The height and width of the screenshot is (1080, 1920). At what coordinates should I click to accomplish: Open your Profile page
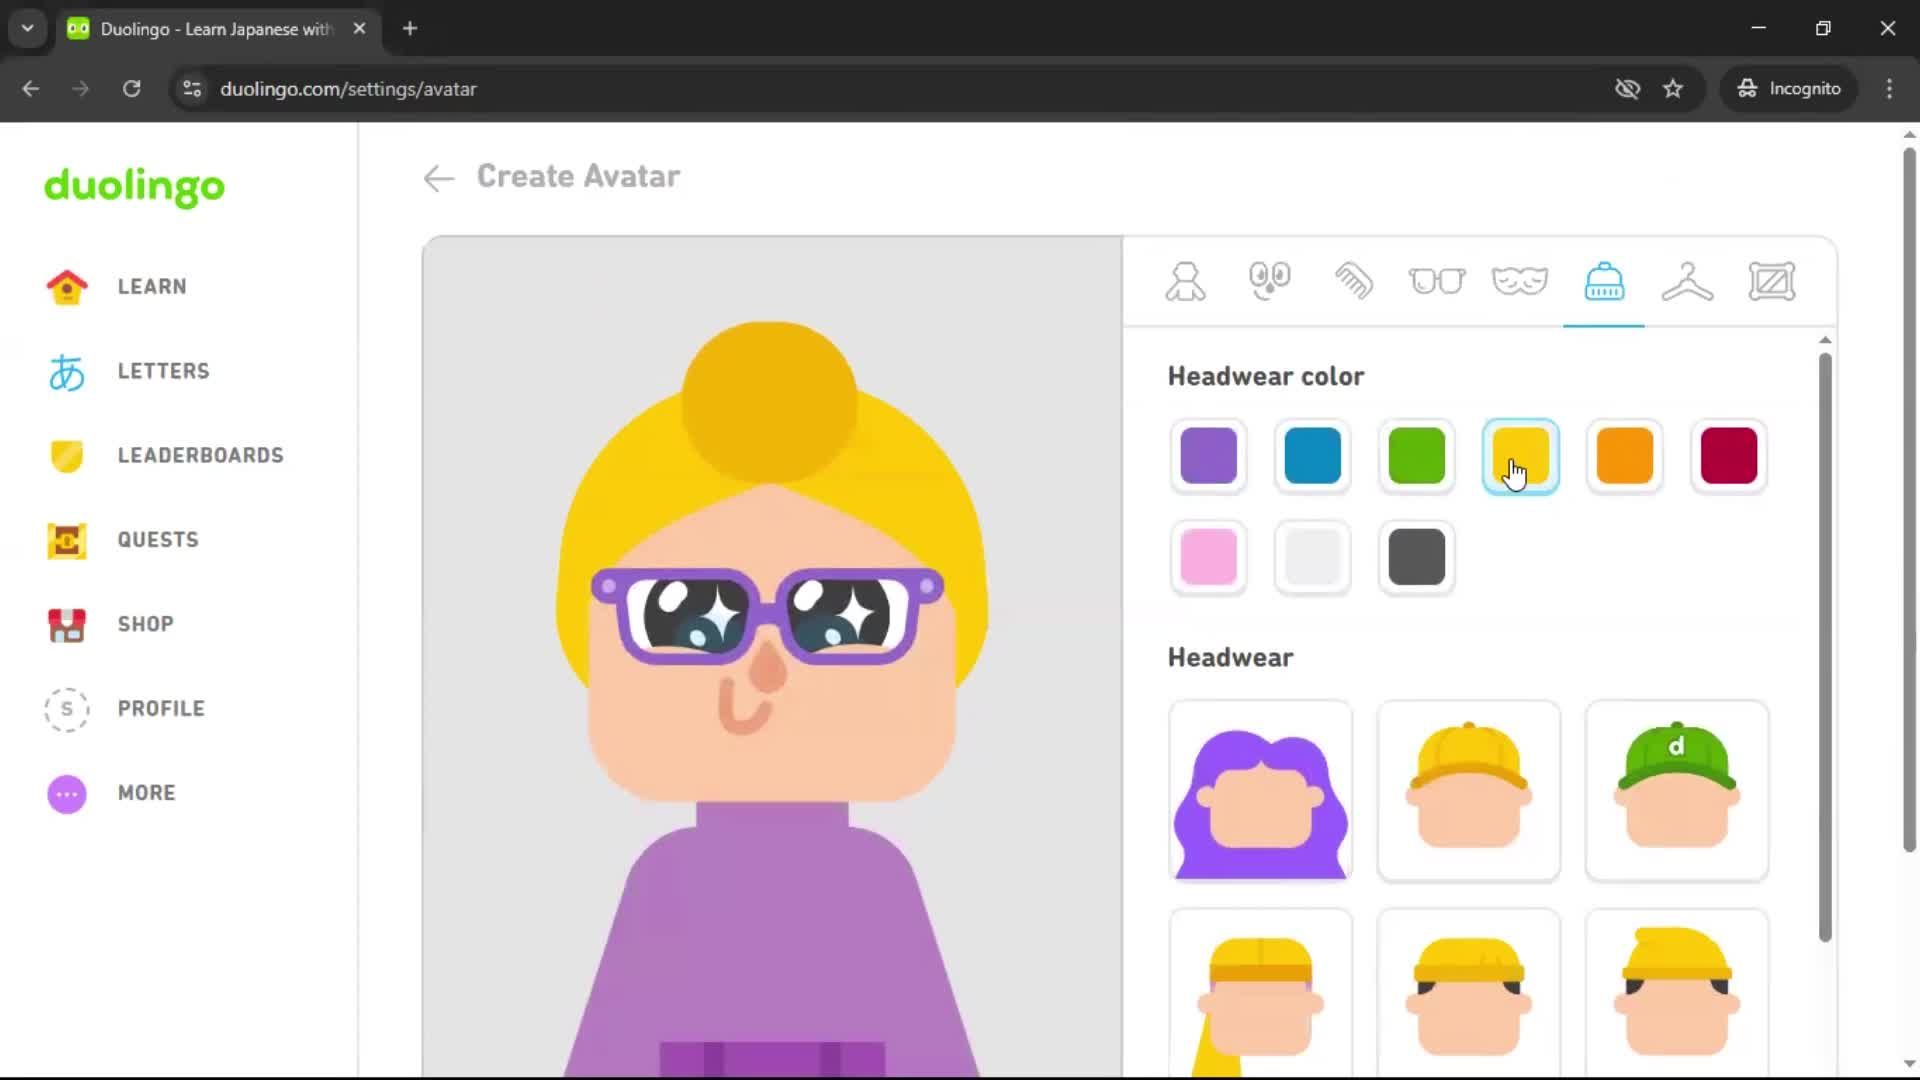(x=159, y=708)
